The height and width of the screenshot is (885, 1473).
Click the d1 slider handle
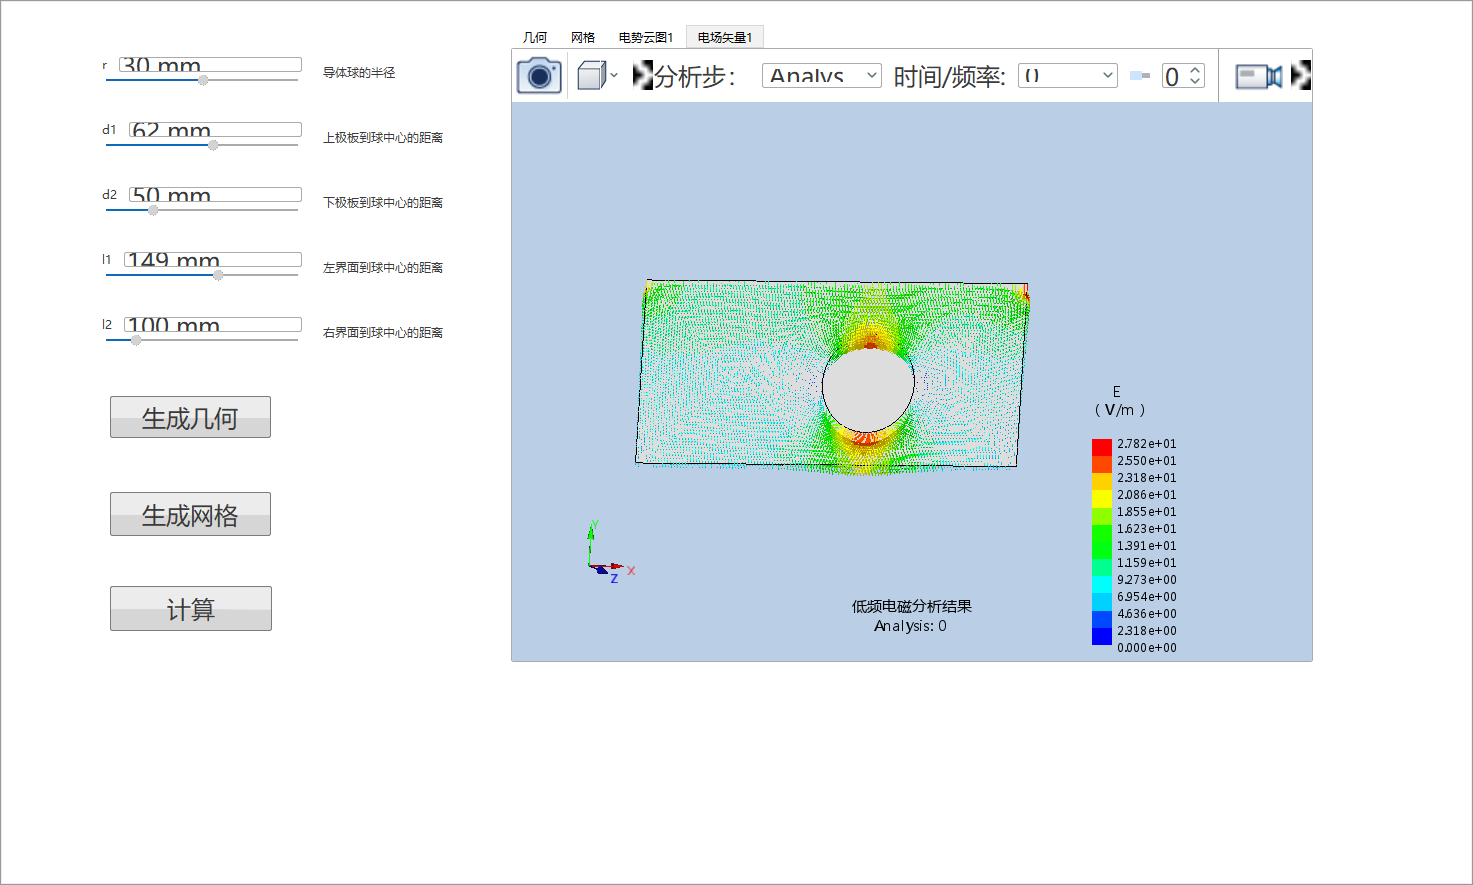click(213, 145)
